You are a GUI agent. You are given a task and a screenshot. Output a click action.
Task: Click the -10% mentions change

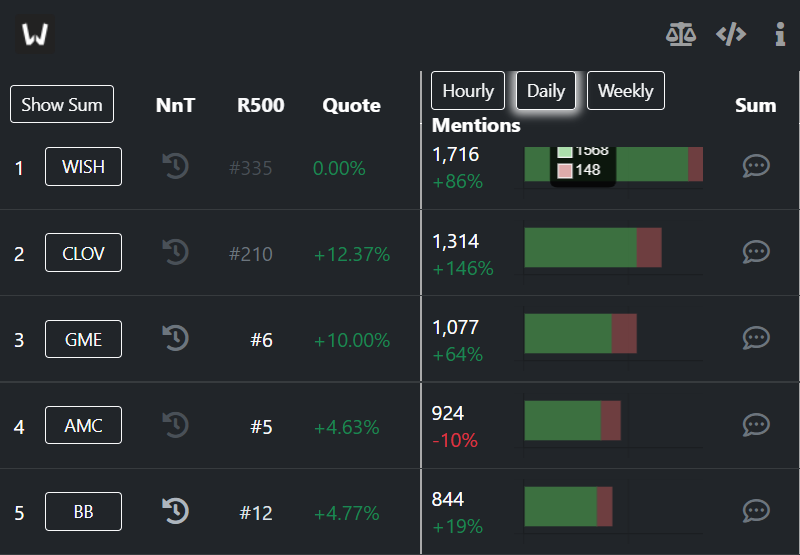click(455, 440)
